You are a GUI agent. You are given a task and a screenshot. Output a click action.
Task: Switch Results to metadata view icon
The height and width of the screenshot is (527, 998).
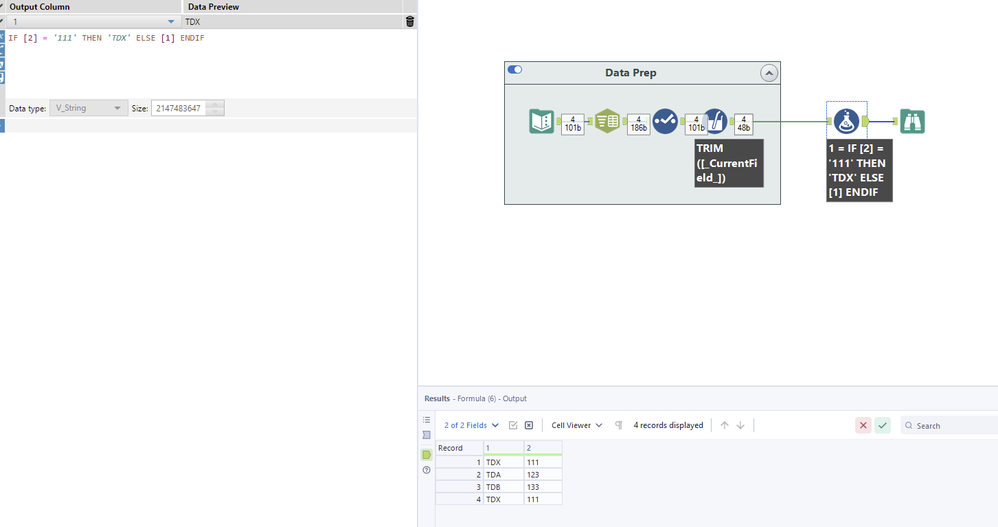tap(426, 435)
